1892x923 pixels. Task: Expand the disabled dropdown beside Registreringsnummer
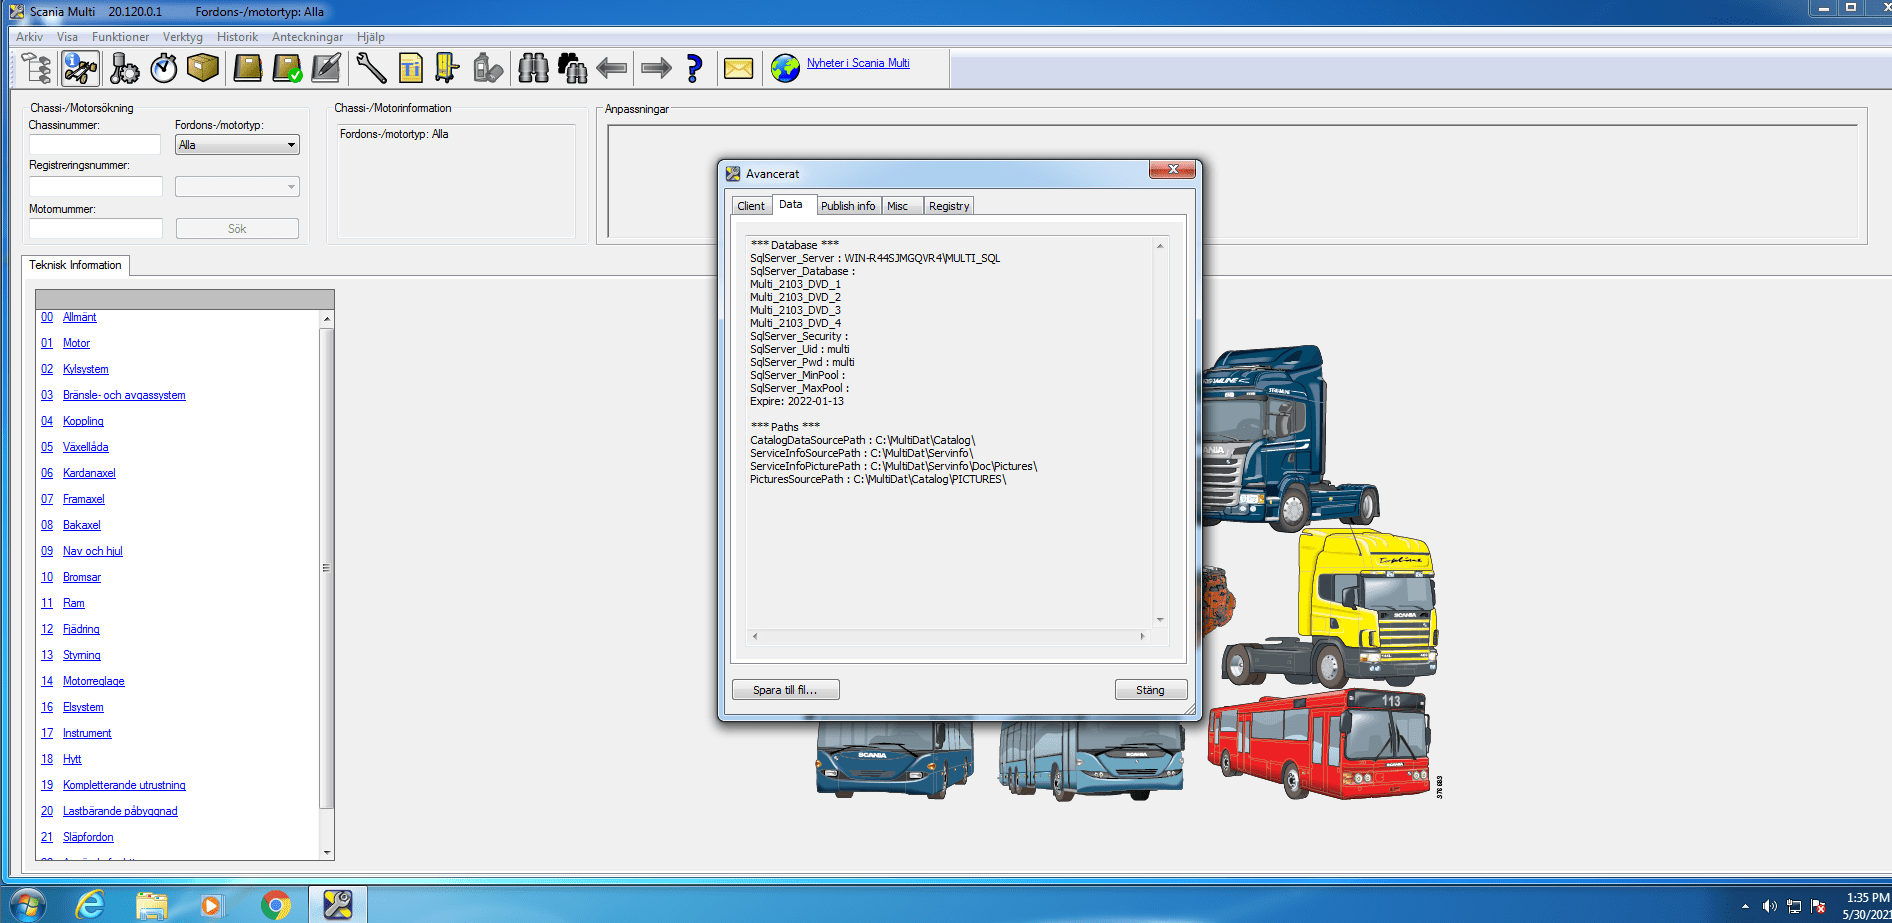pos(236,186)
